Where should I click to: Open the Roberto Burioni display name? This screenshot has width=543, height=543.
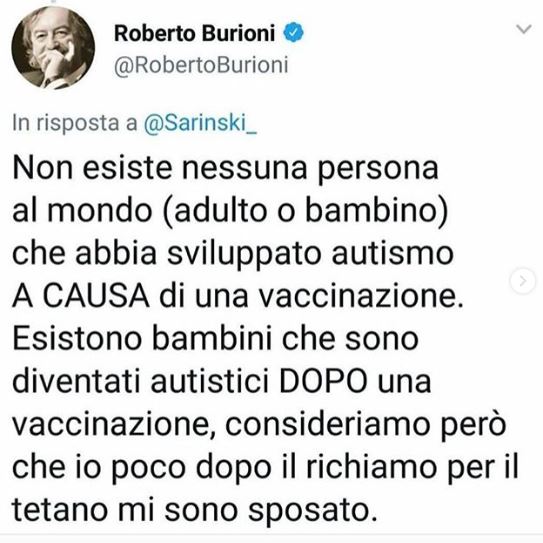coord(195,33)
